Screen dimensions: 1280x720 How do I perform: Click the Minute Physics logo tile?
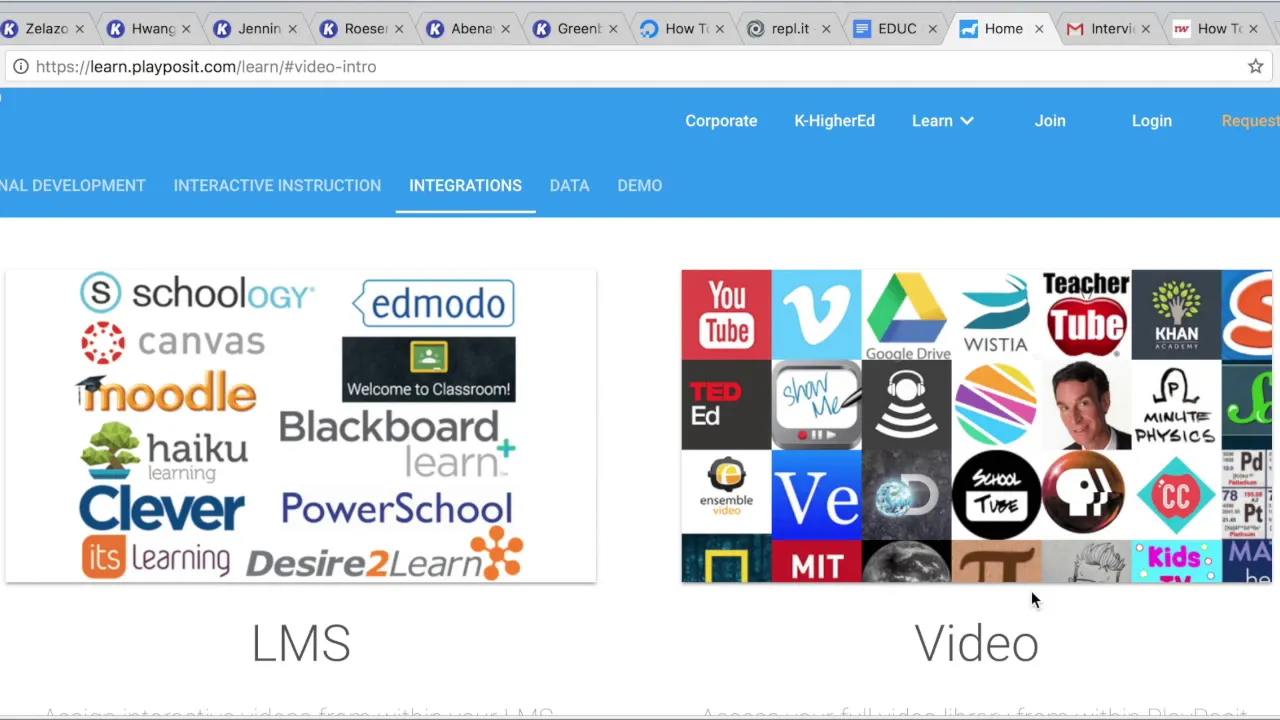(x=1176, y=404)
